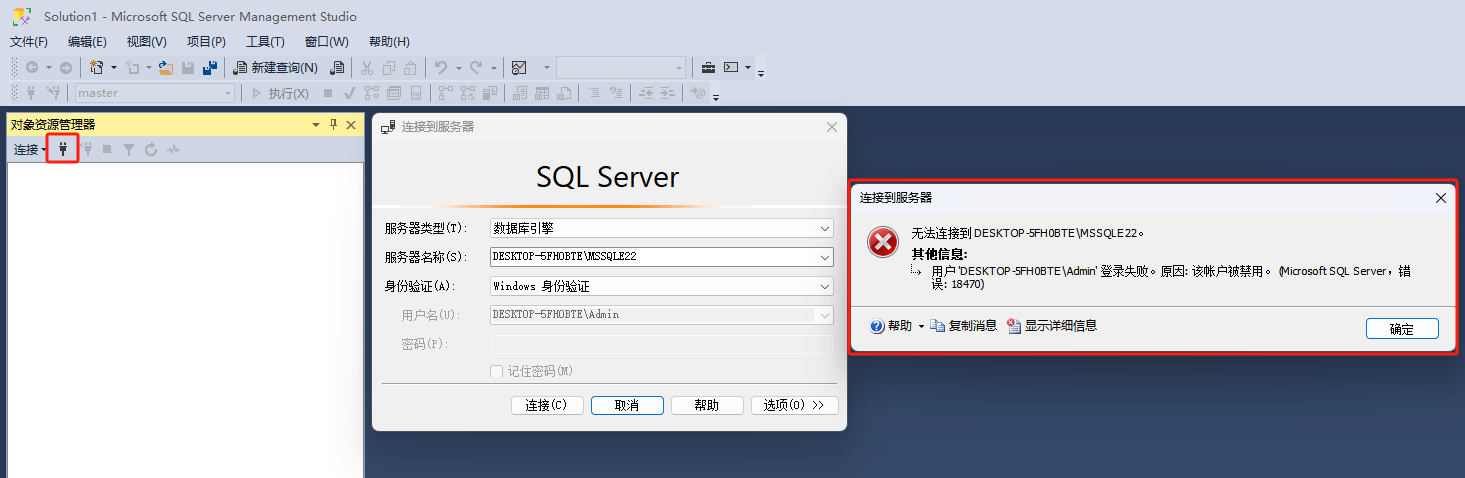Click the Save All toolbar icon
This screenshot has height=478, width=1465.
(x=210, y=67)
